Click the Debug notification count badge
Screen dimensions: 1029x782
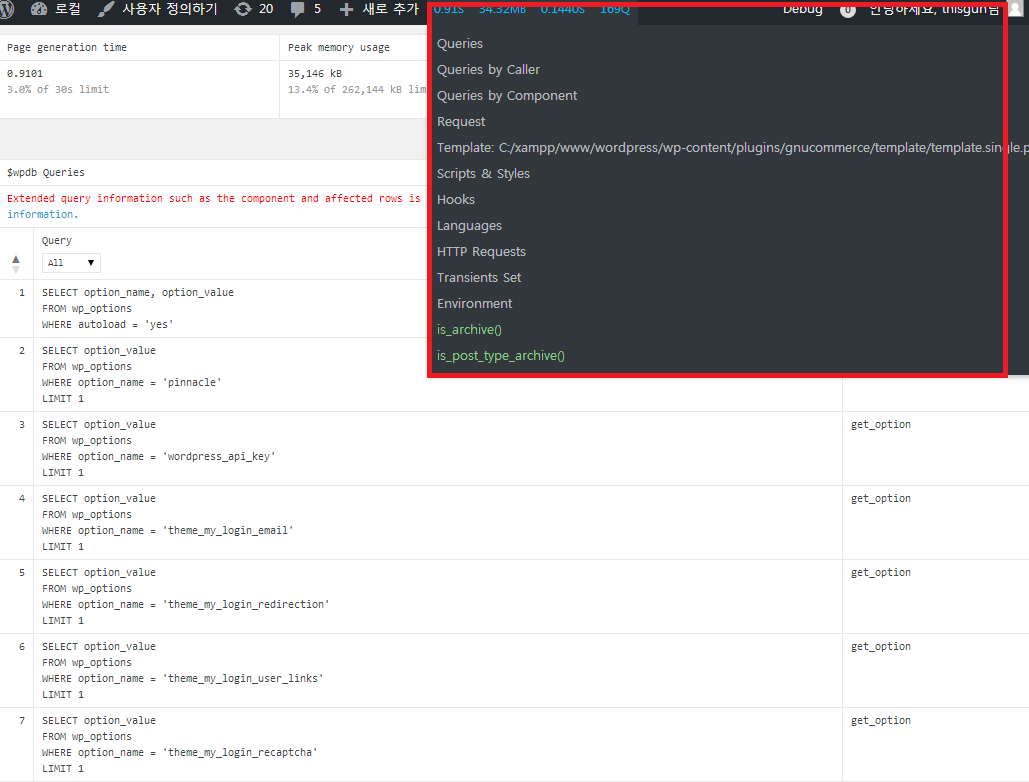tap(847, 10)
